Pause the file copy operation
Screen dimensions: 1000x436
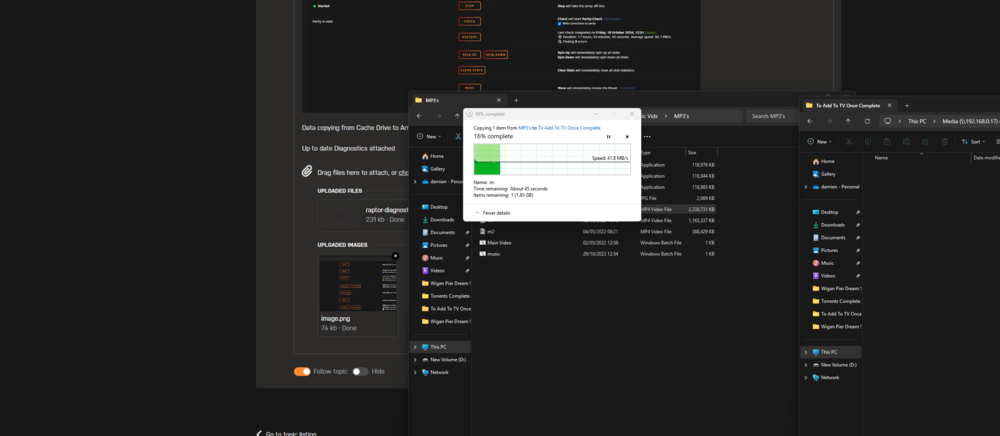[x=608, y=136]
